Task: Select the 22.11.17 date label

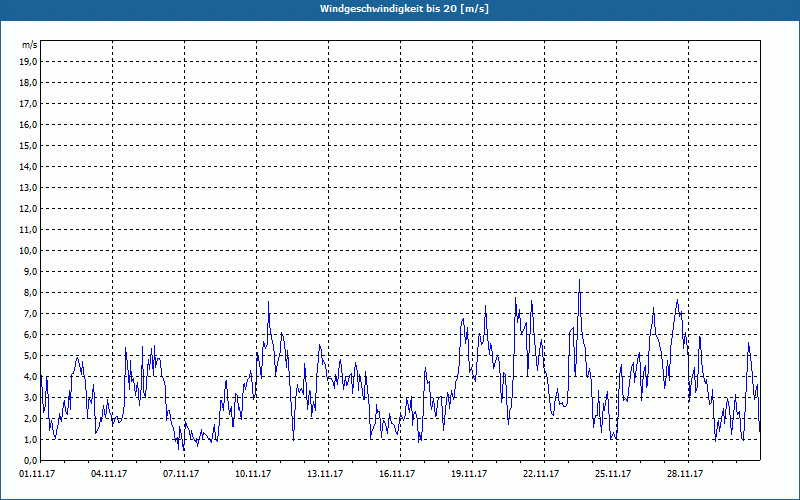Action: click(541, 474)
